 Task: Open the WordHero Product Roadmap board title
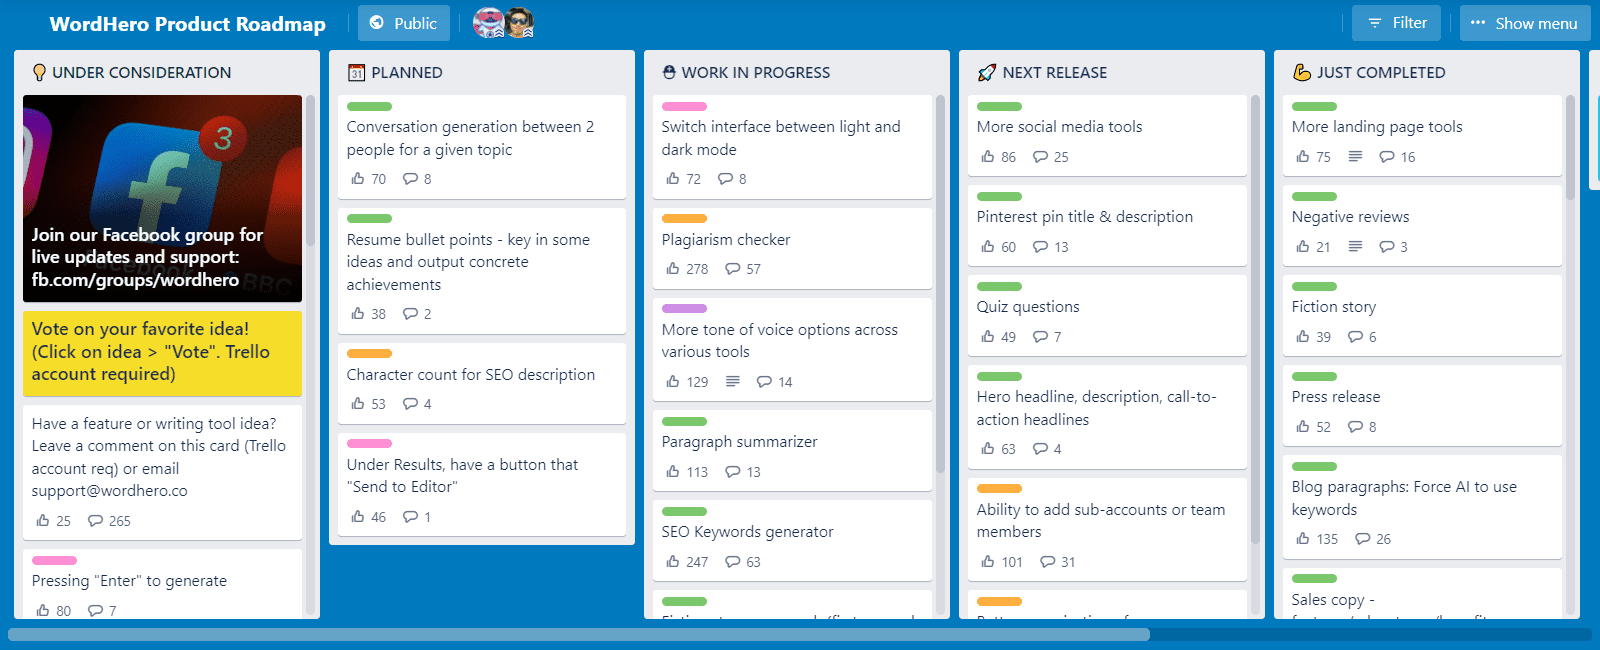pos(188,24)
